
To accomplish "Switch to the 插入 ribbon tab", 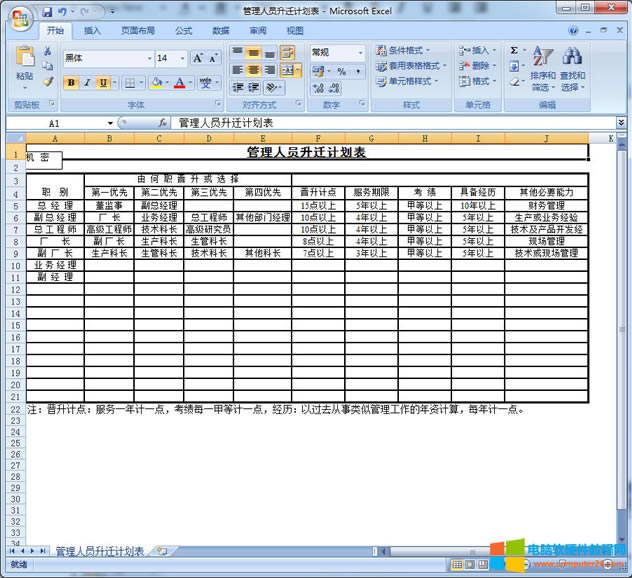I will (92, 31).
